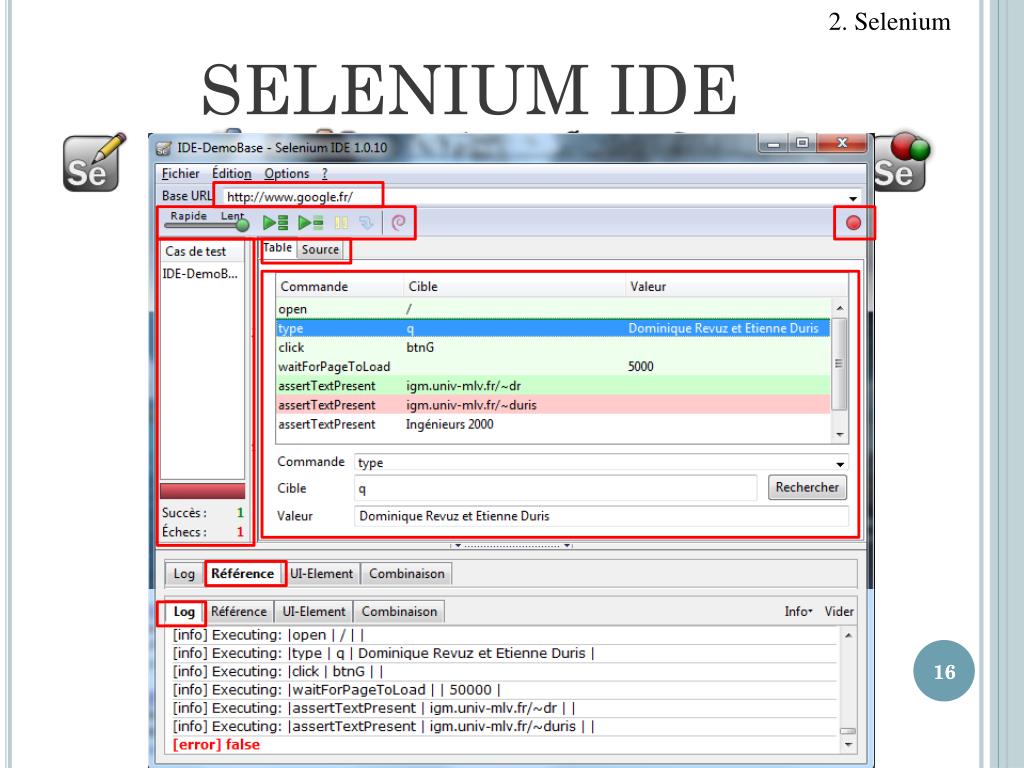
Task: Click the Se red-green lights logo icon
Action: 902,162
